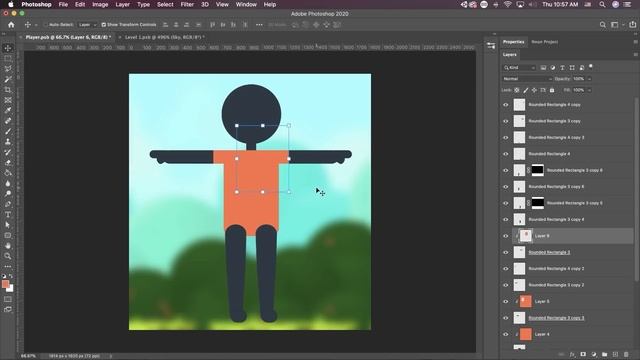Select the Frame tool
Screen dimensions: 640x360
tap(8, 100)
